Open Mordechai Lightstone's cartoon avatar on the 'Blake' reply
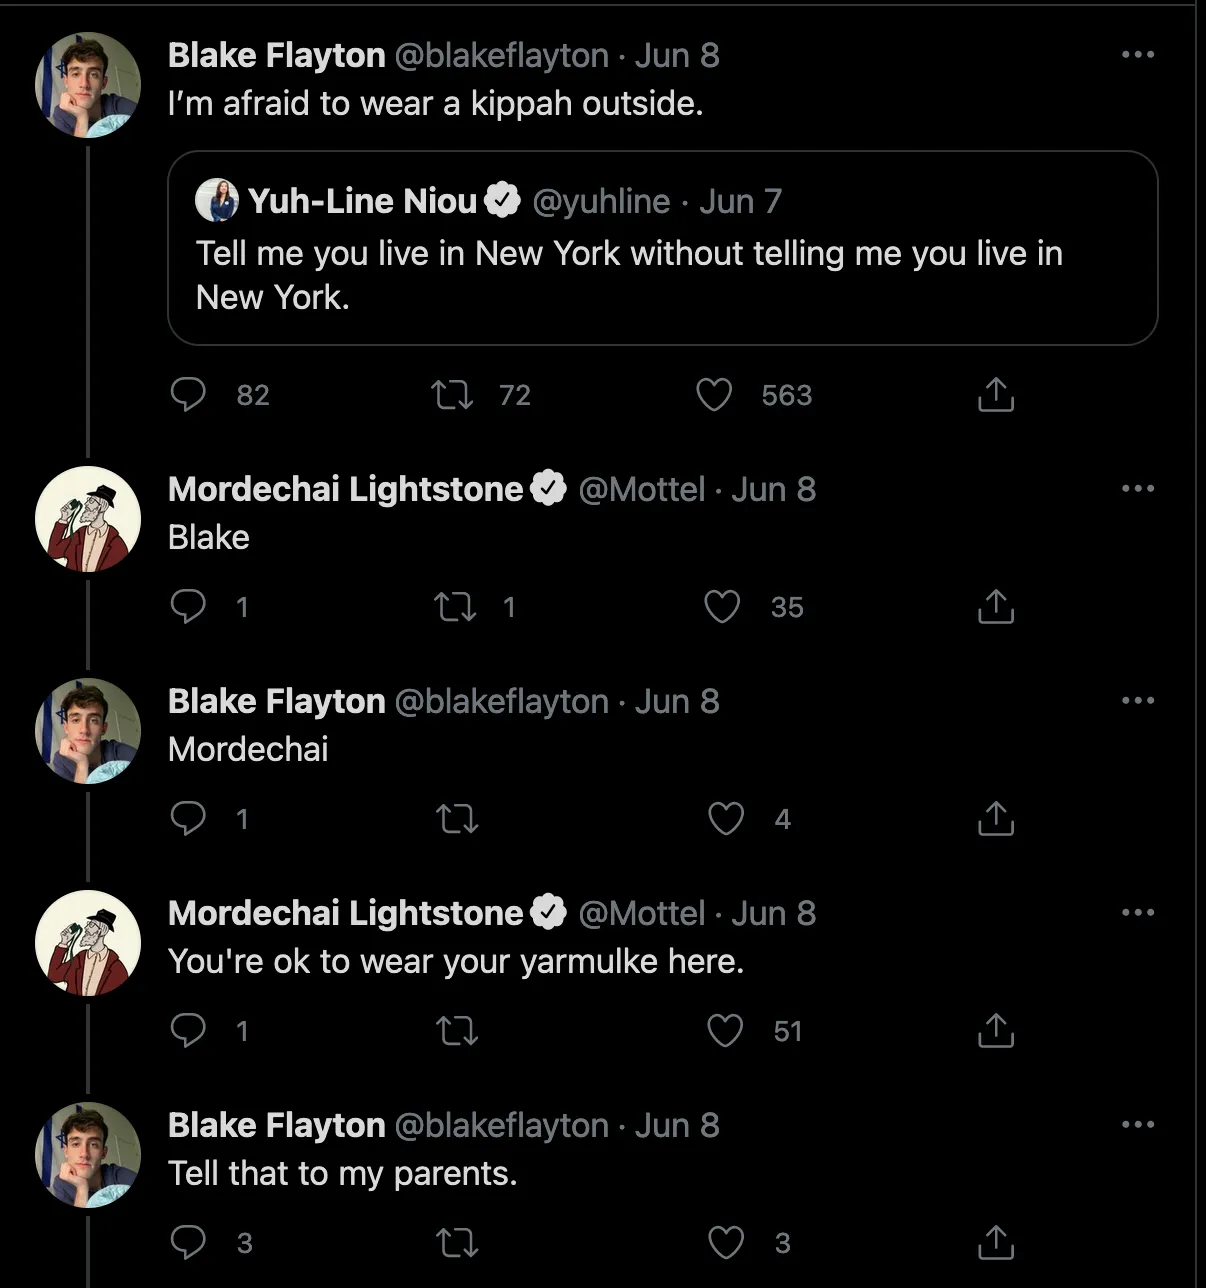Viewport: 1206px width, 1288px height. [88, 519]
